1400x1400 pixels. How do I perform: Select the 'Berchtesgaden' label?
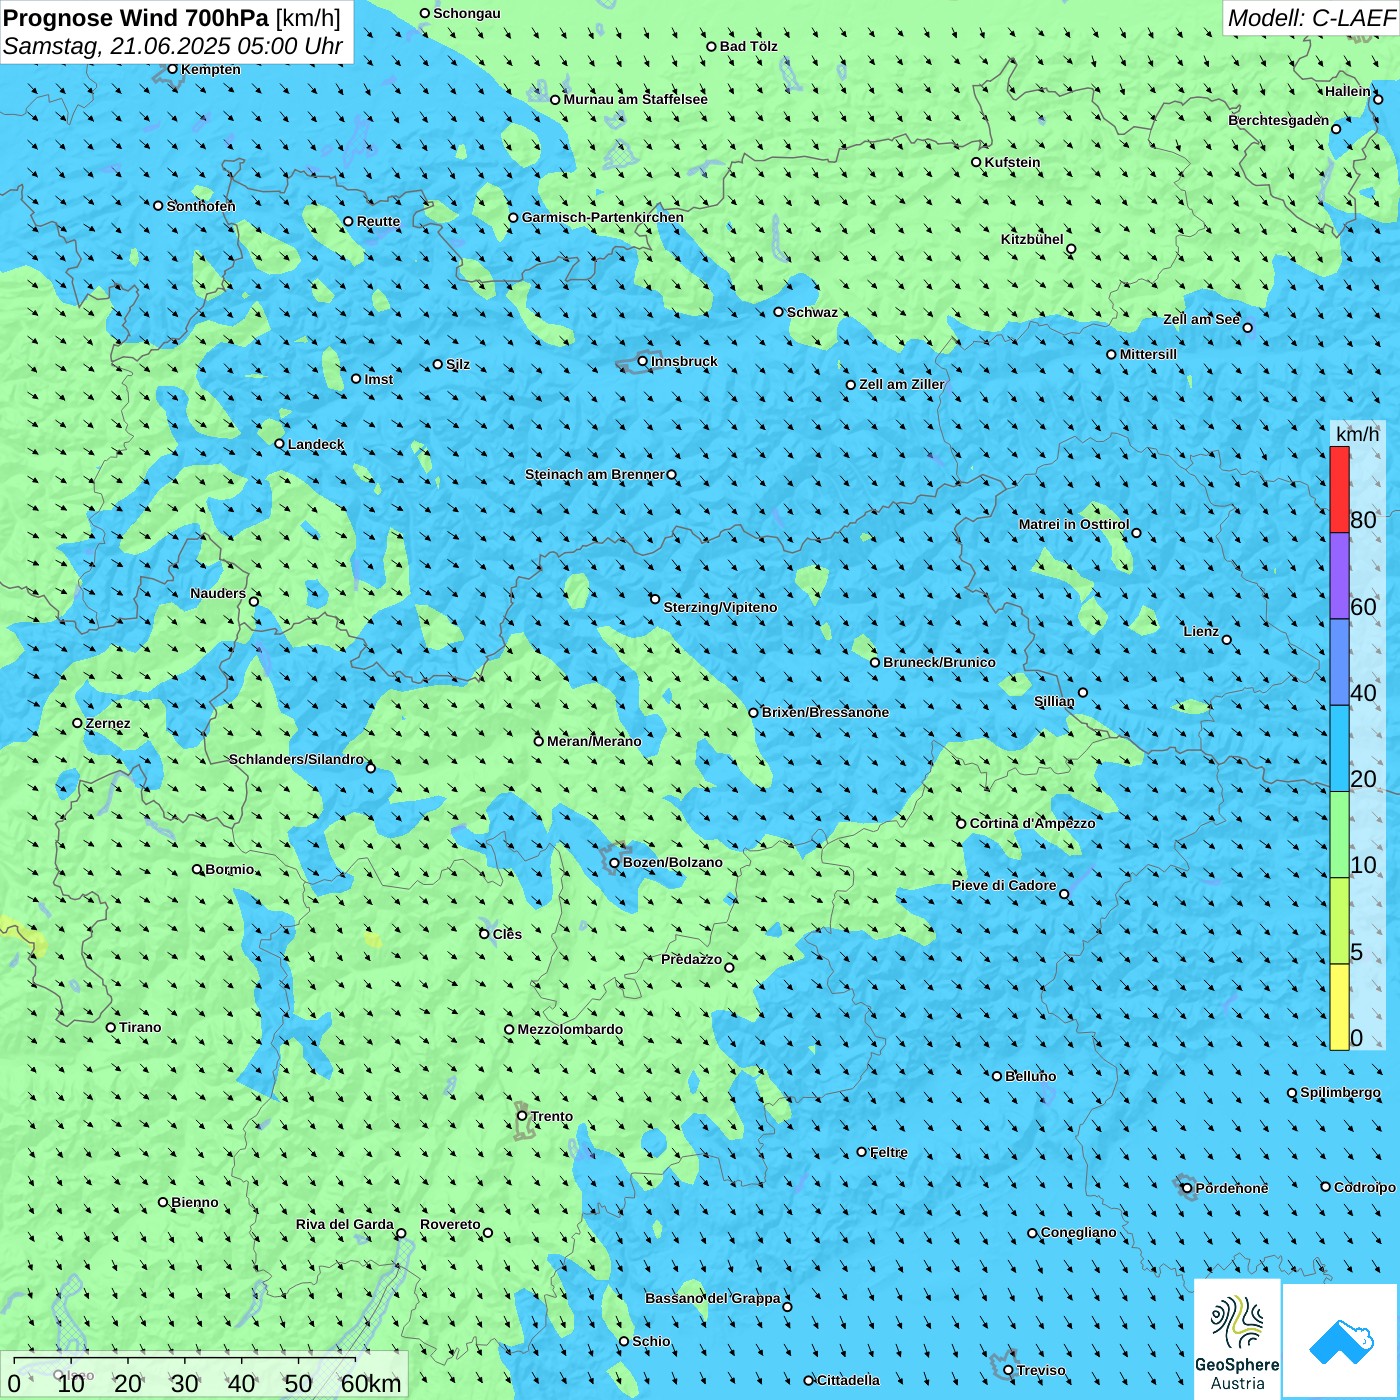pos(1279,120)
